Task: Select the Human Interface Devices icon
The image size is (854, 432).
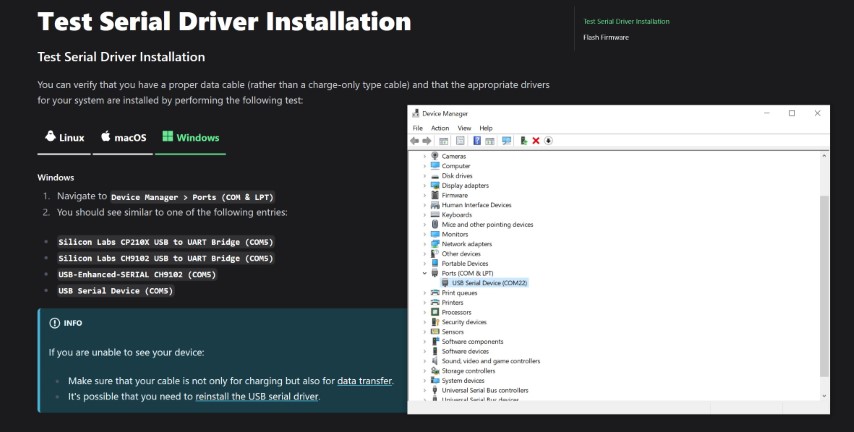Action: point(435,205)
